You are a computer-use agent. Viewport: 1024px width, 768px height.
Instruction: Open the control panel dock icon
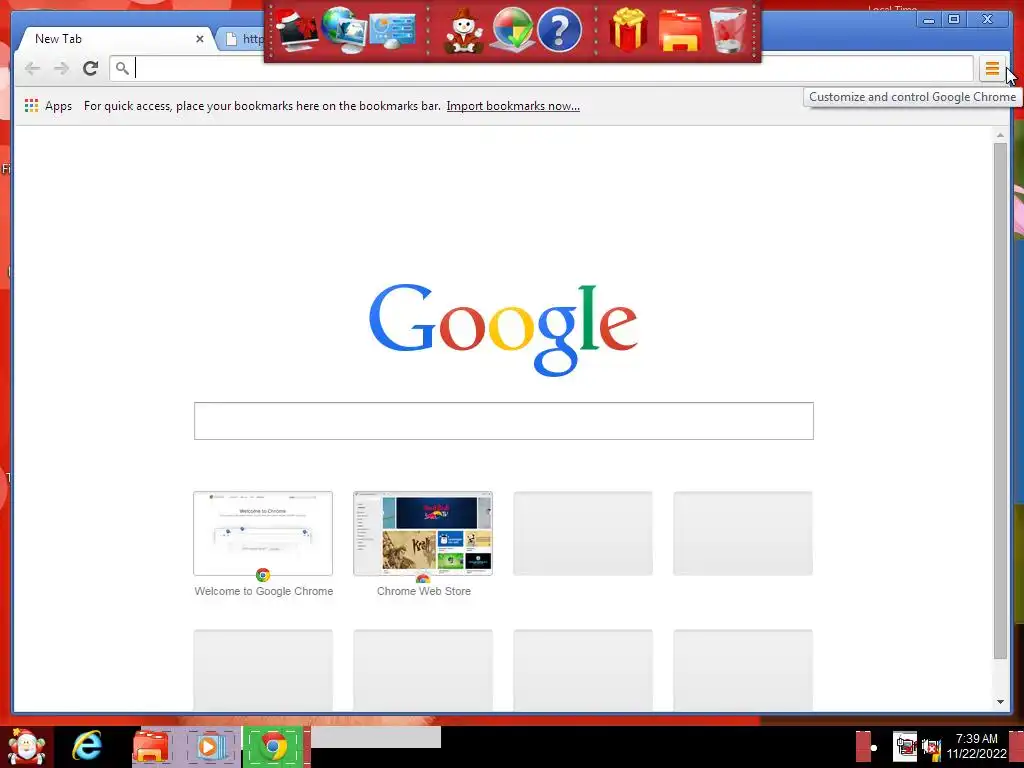pos(392,30)
